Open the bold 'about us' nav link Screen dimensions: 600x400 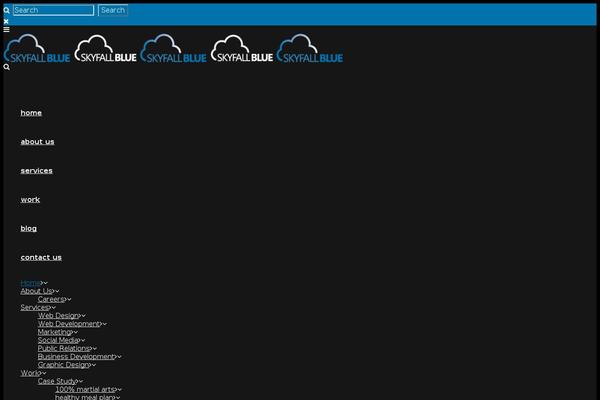[38, 142]
